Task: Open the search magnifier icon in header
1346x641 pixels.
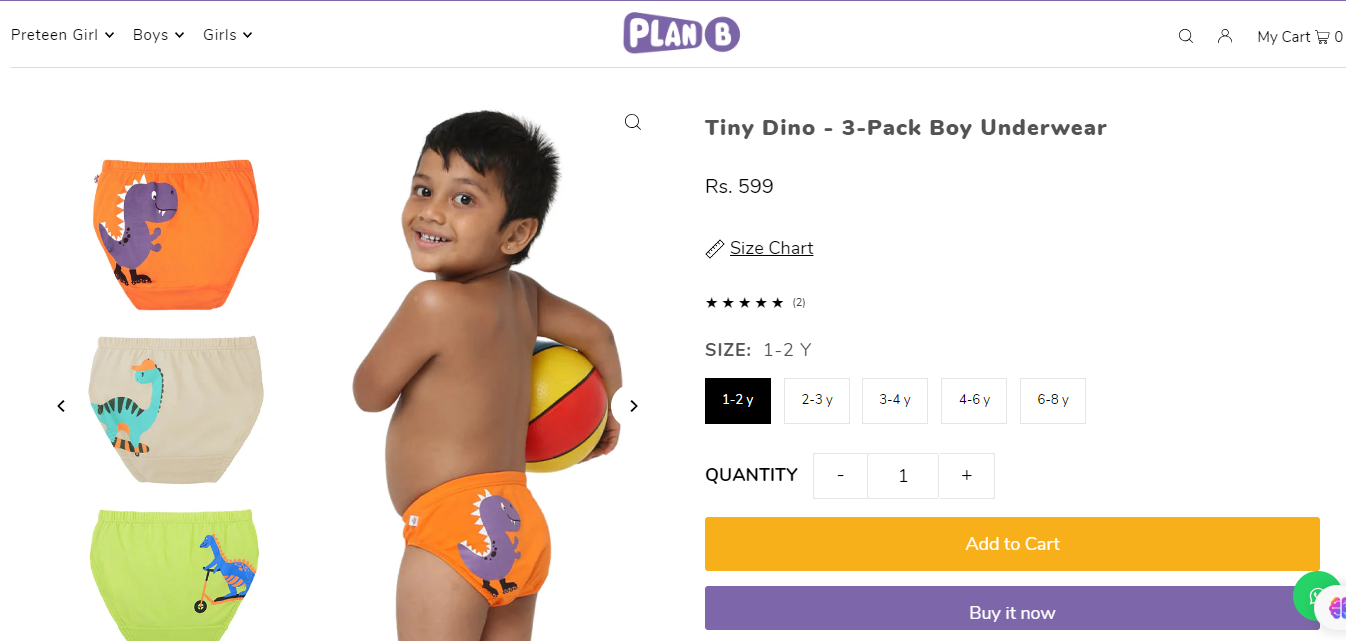Action: (x=1186, y=36)
